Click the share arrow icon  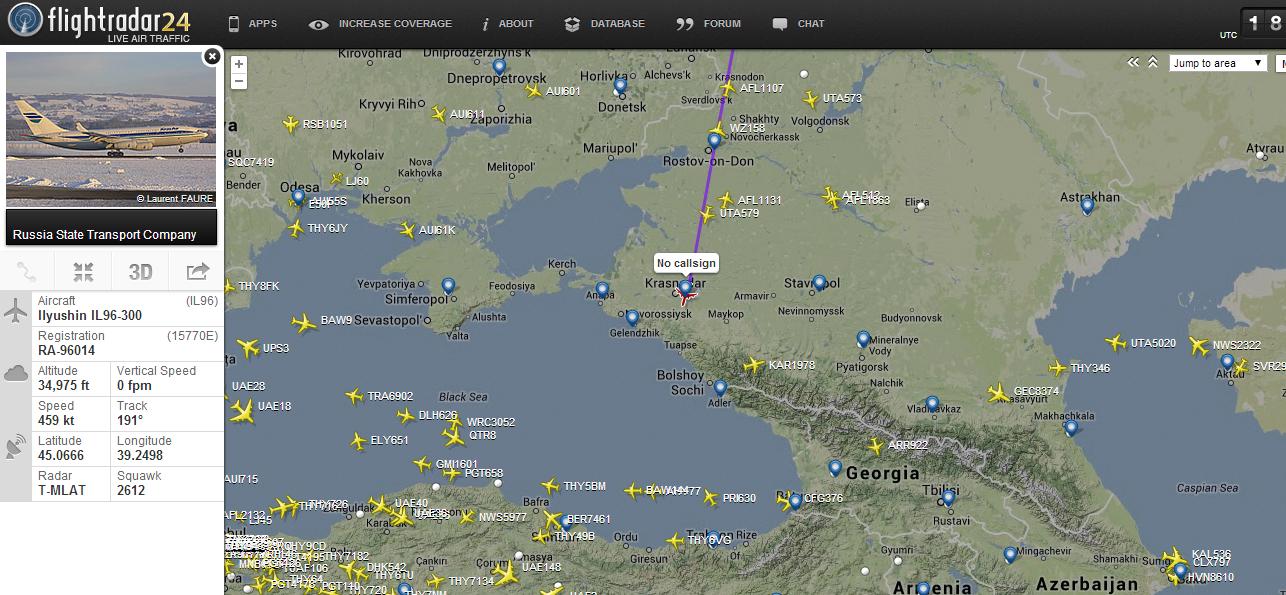[x=197, y=271]
